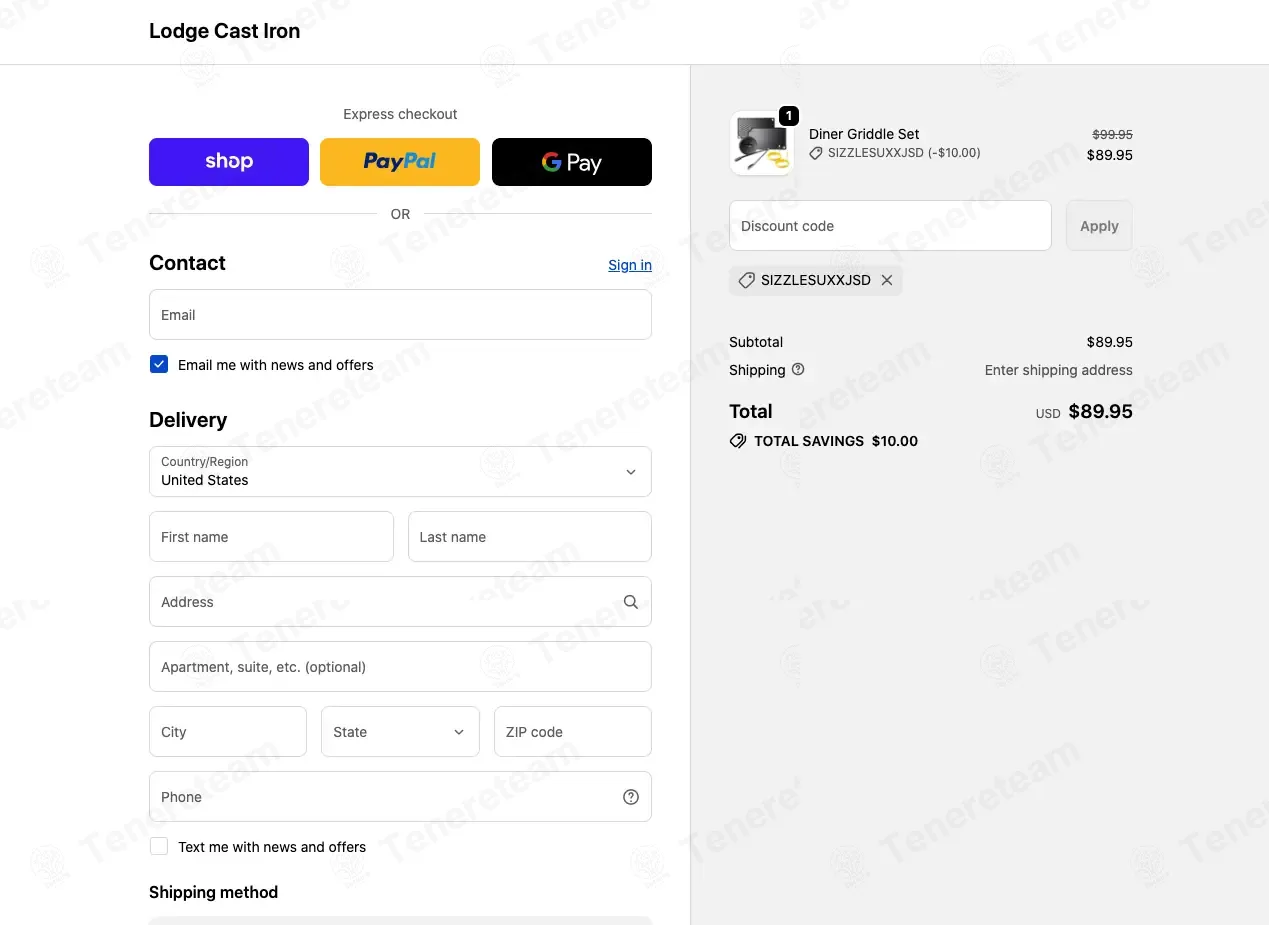Click the struck-through $99.95 price
Screen dimensions: 1269x925
click(x=1112, y=134)
